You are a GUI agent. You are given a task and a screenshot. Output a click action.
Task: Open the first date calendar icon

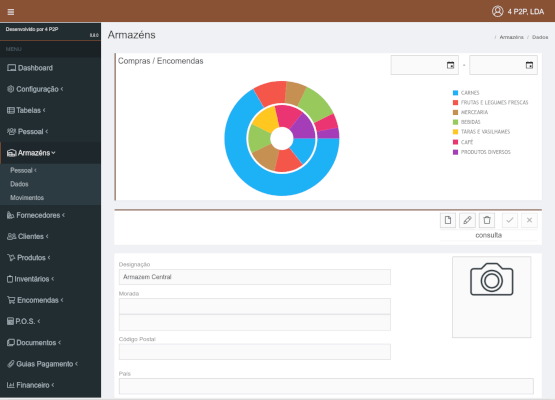tap(450, 65)
